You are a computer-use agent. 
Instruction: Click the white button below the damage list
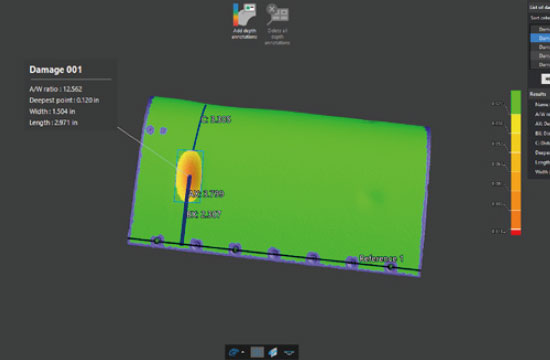(x=545, y=79)
